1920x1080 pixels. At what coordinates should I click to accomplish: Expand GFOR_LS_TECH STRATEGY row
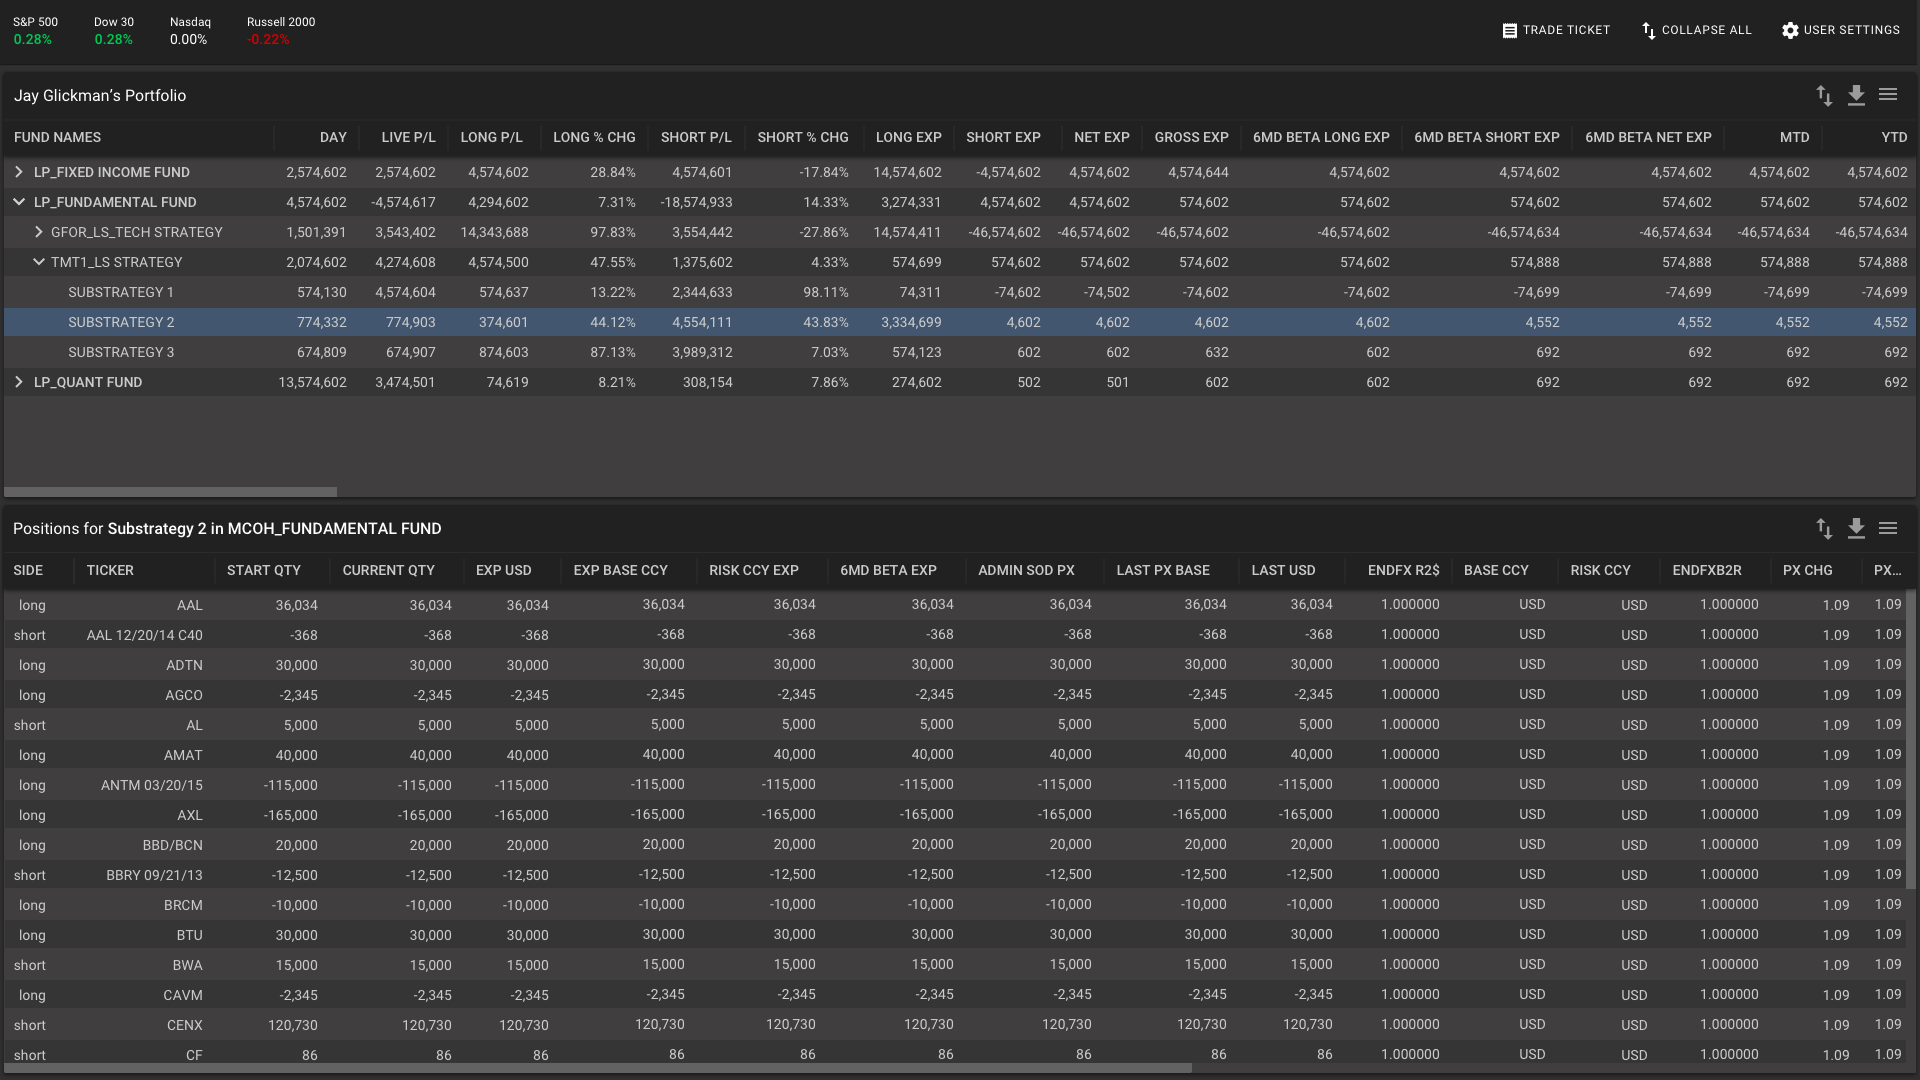(x=38, y=232)
